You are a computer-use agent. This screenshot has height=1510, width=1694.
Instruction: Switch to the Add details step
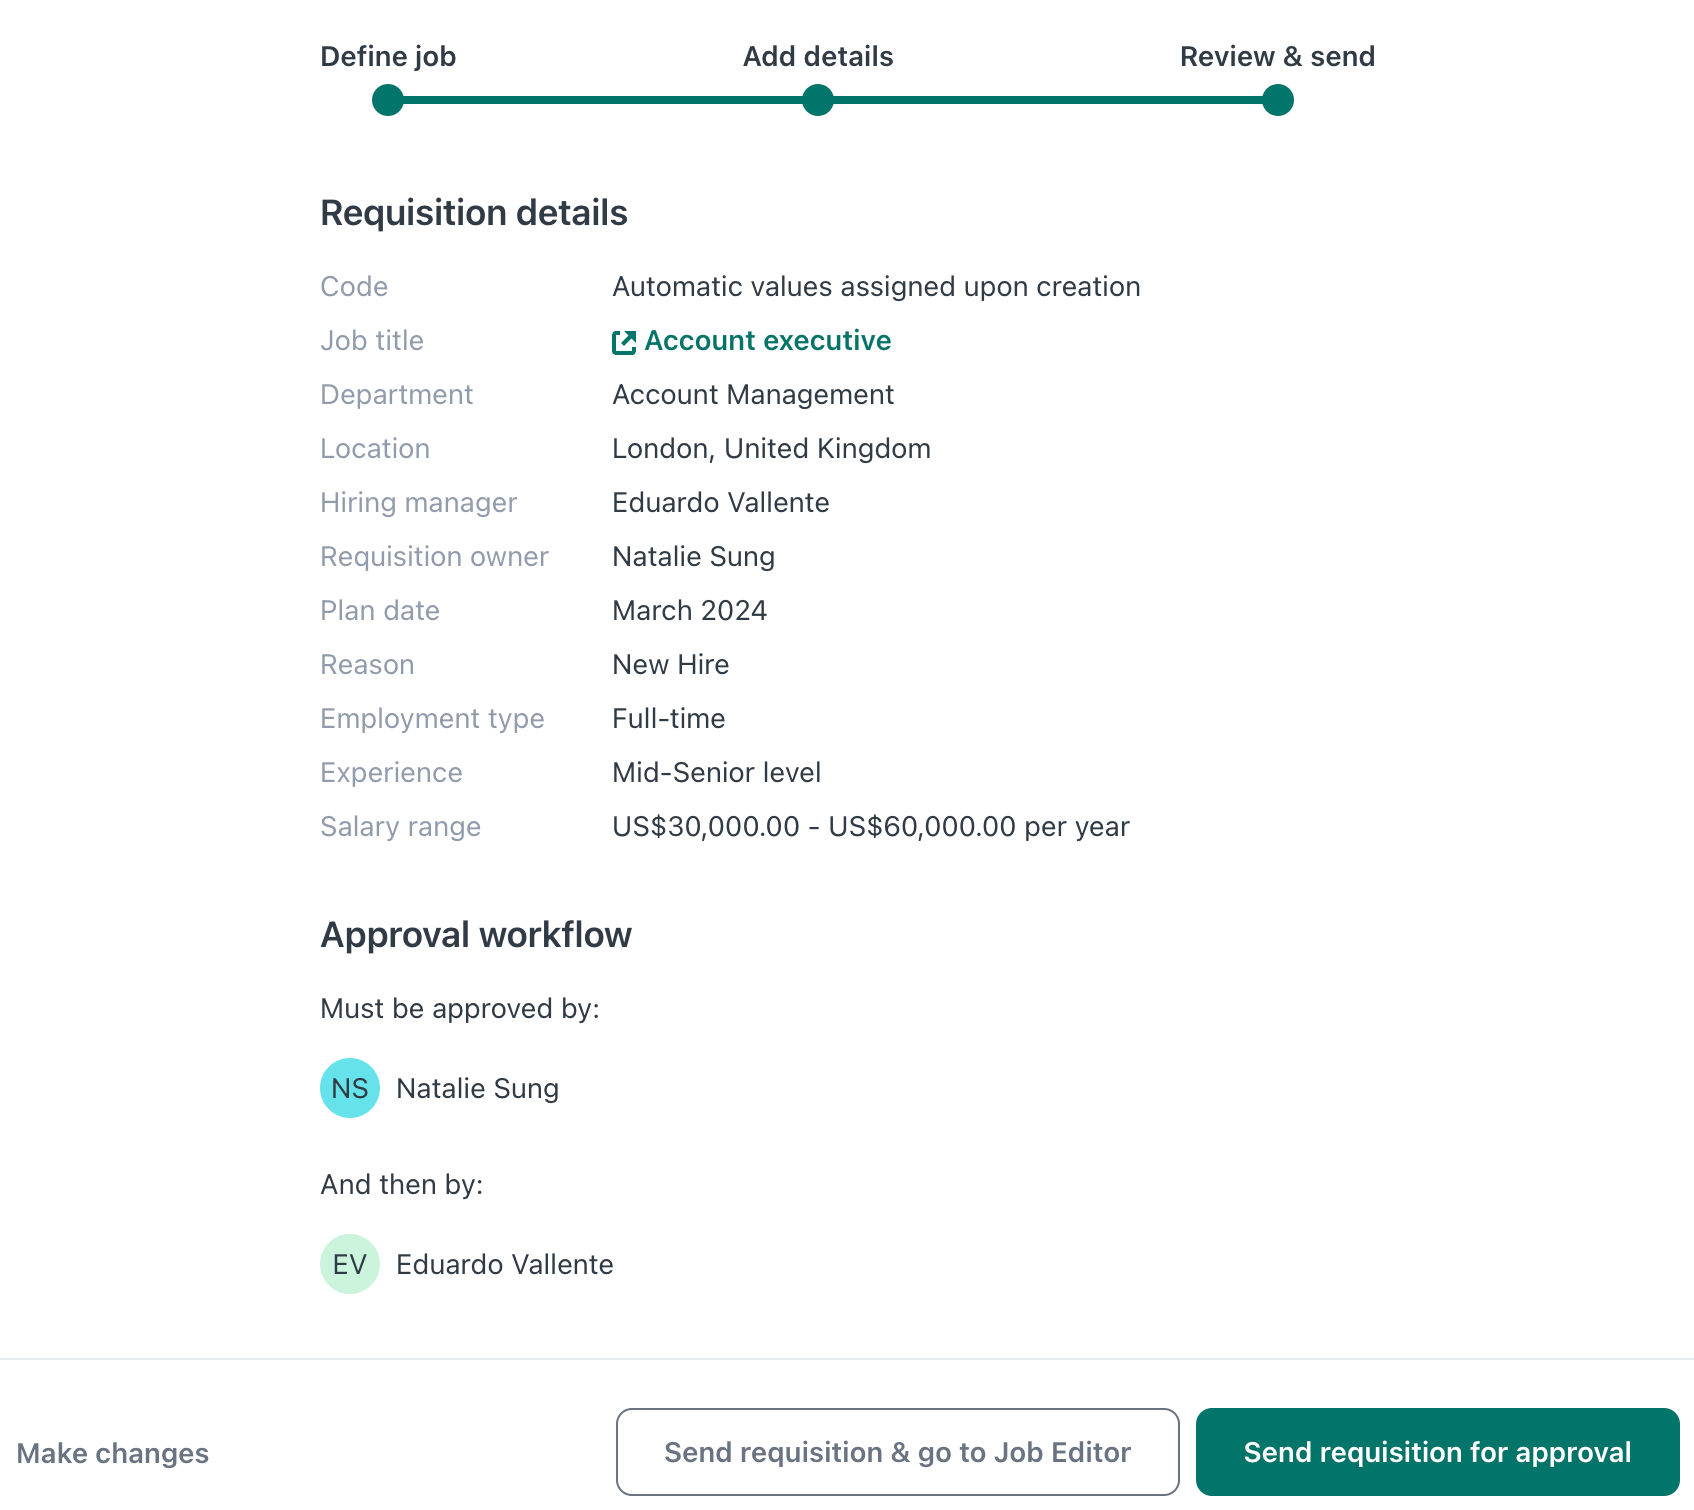click(x=817, y=57)
